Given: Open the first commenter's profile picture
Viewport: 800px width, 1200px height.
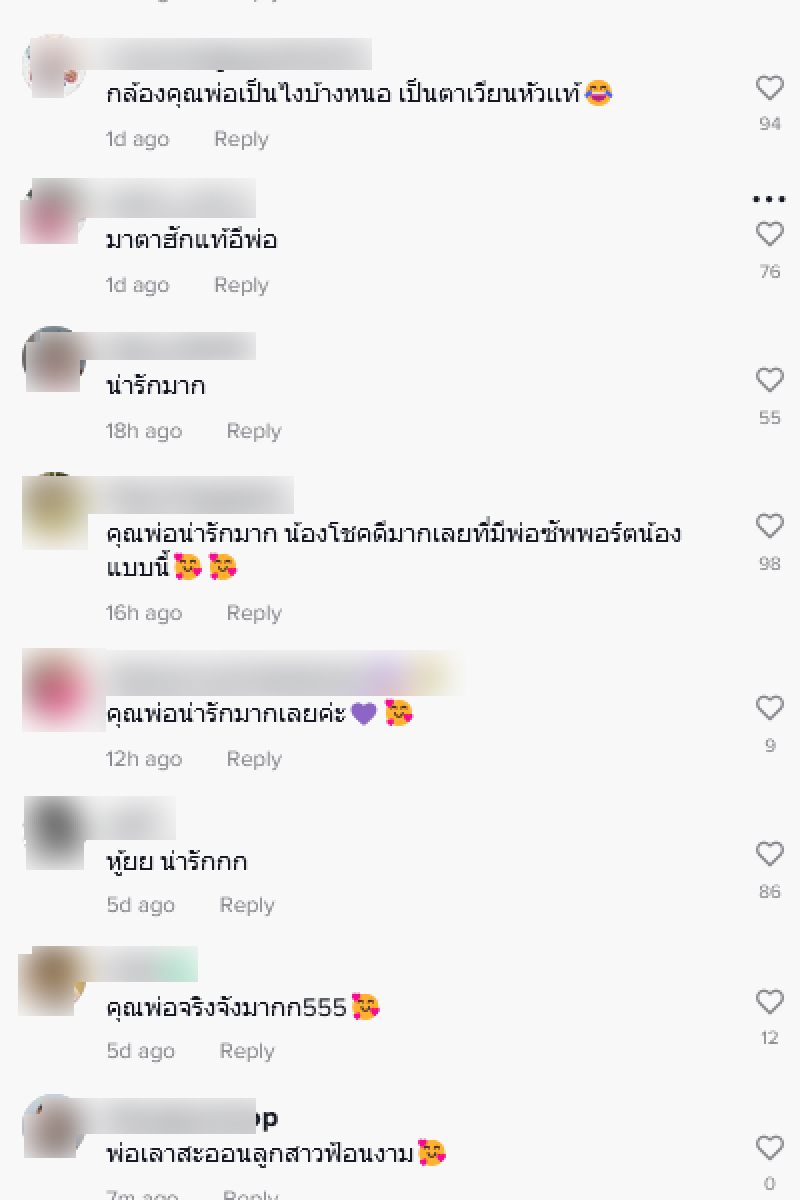Looking at the screenshot, I should pyautogui.click(x=54, y=66).
